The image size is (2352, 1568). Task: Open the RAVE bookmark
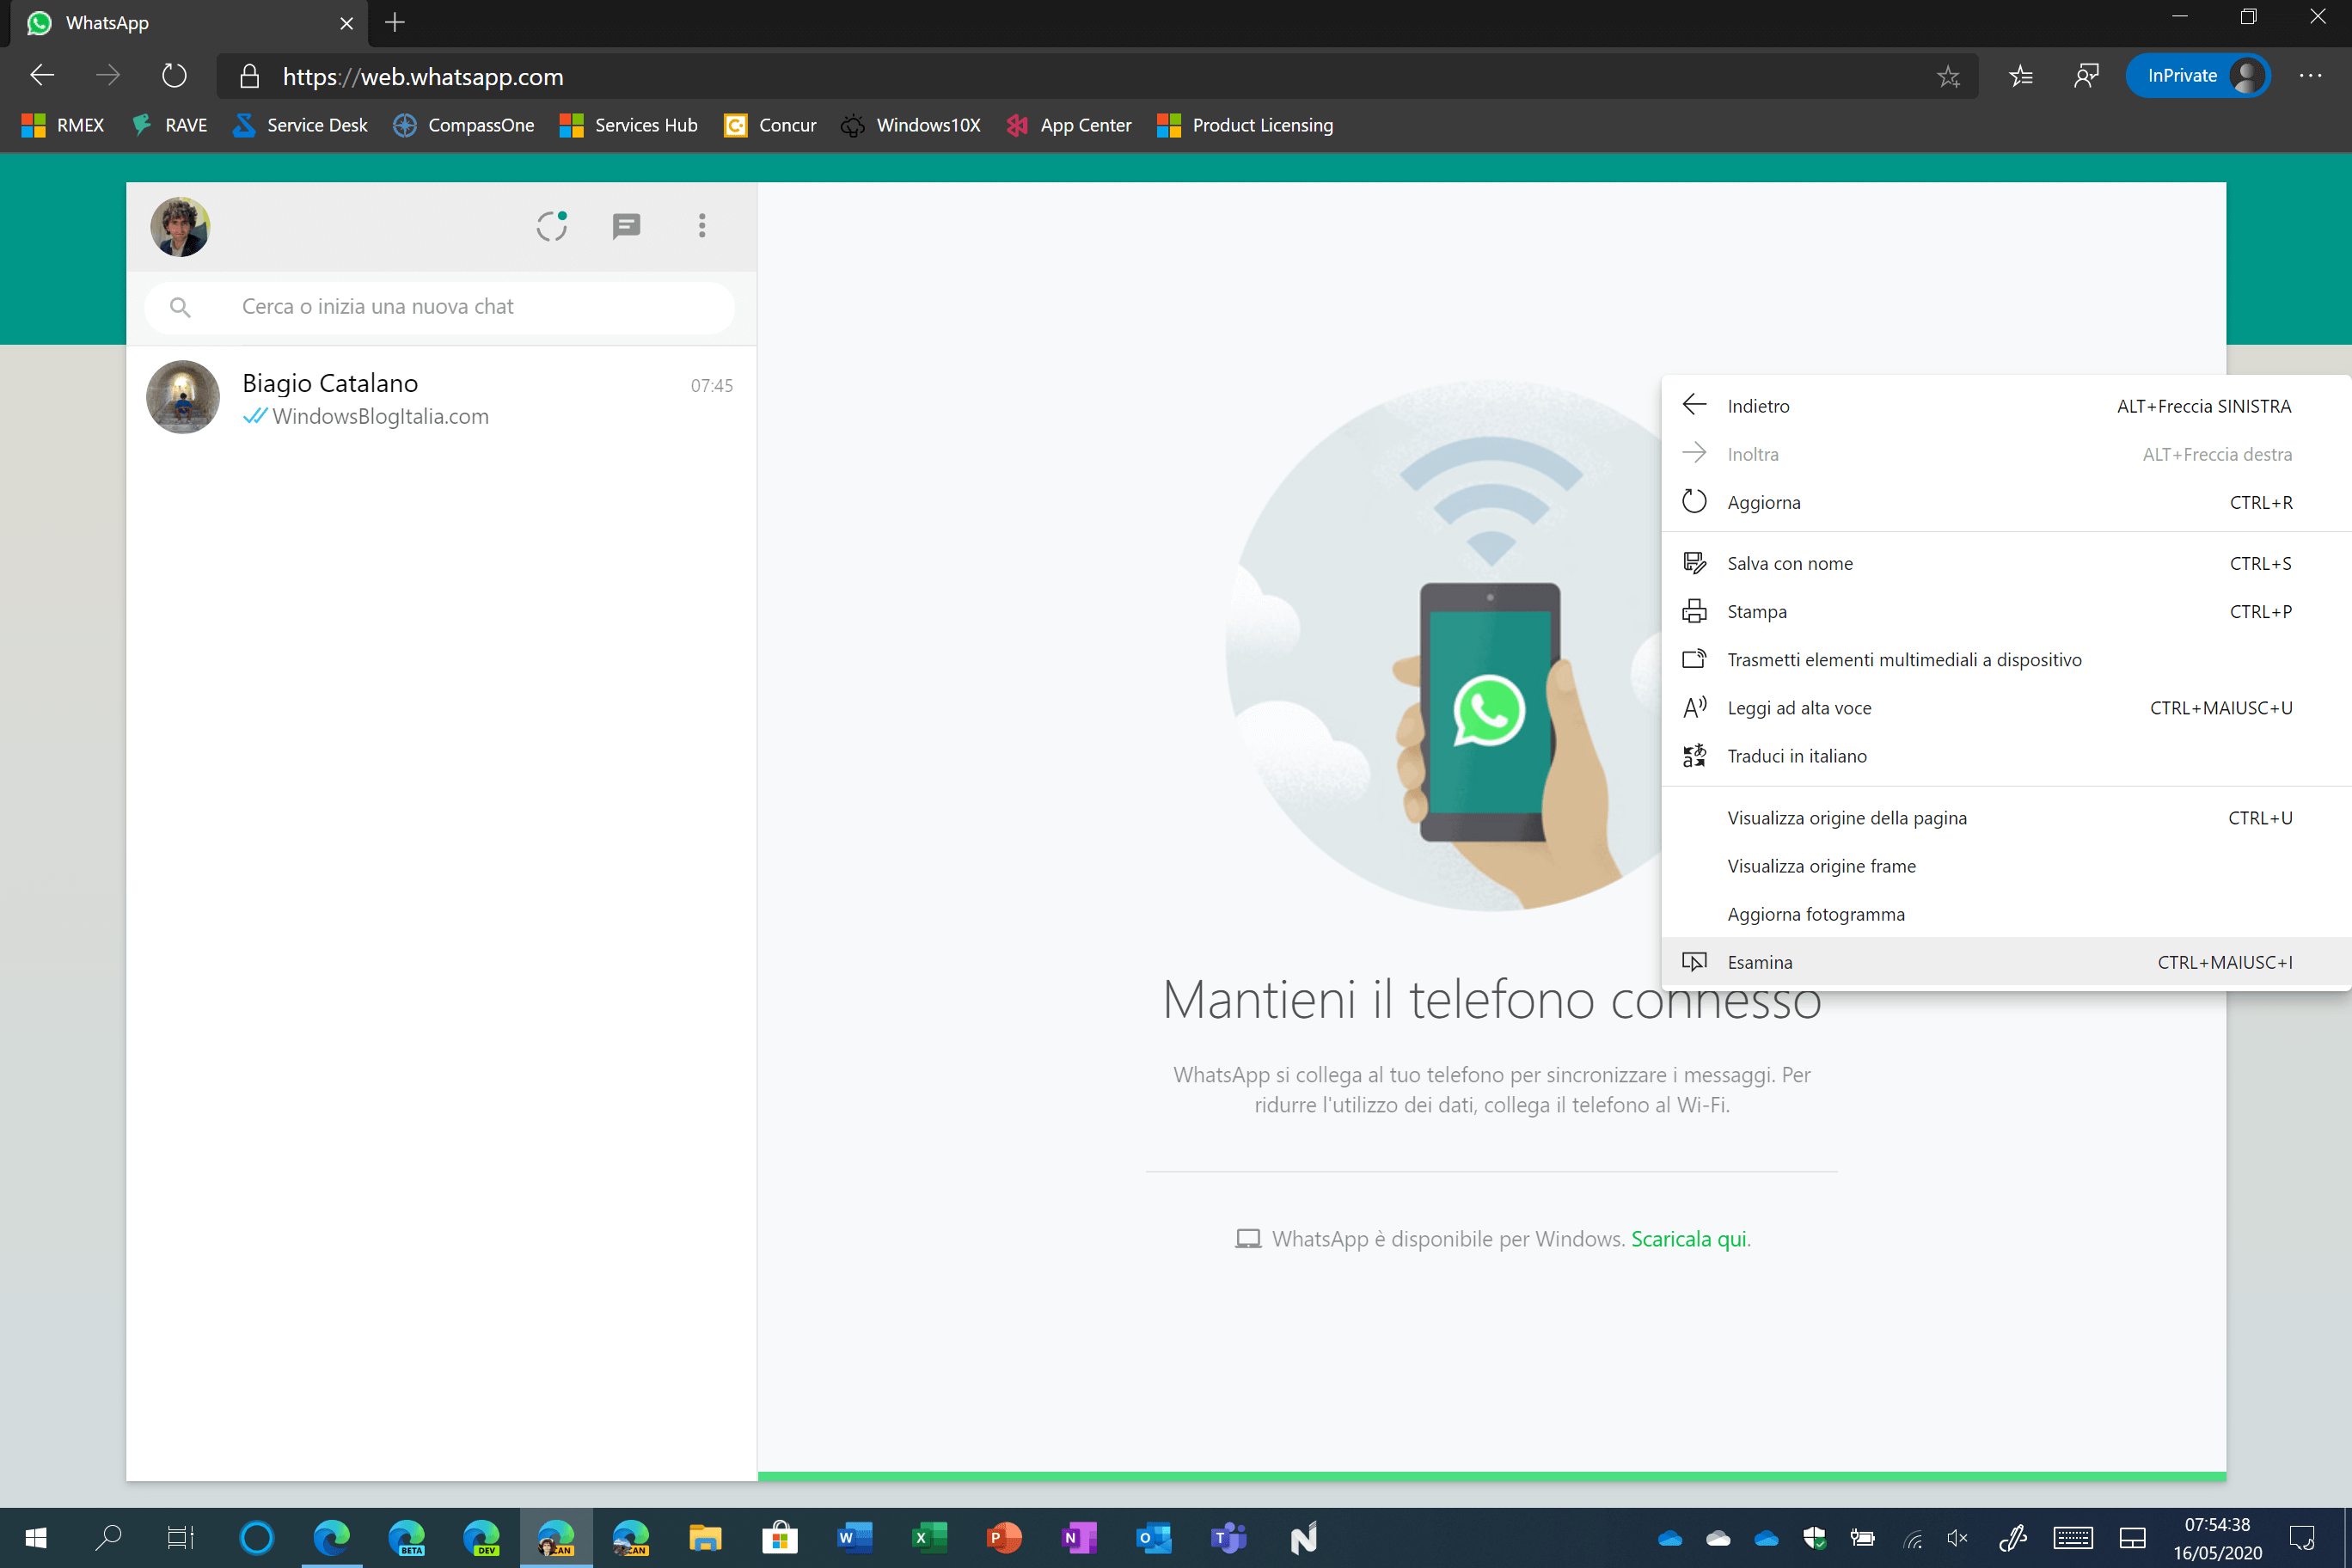click(x=170, y=125)
